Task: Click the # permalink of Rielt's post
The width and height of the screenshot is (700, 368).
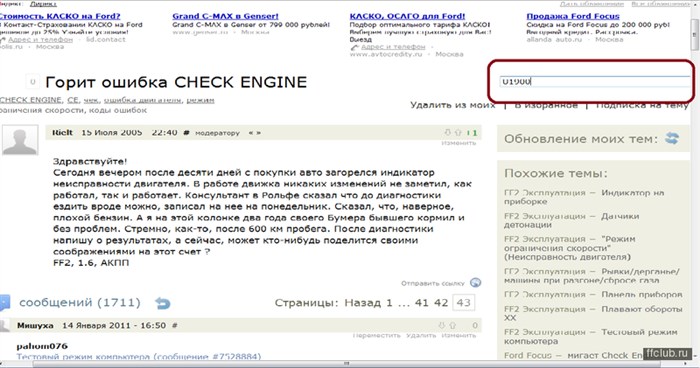Action: click(x=187, y=133)
